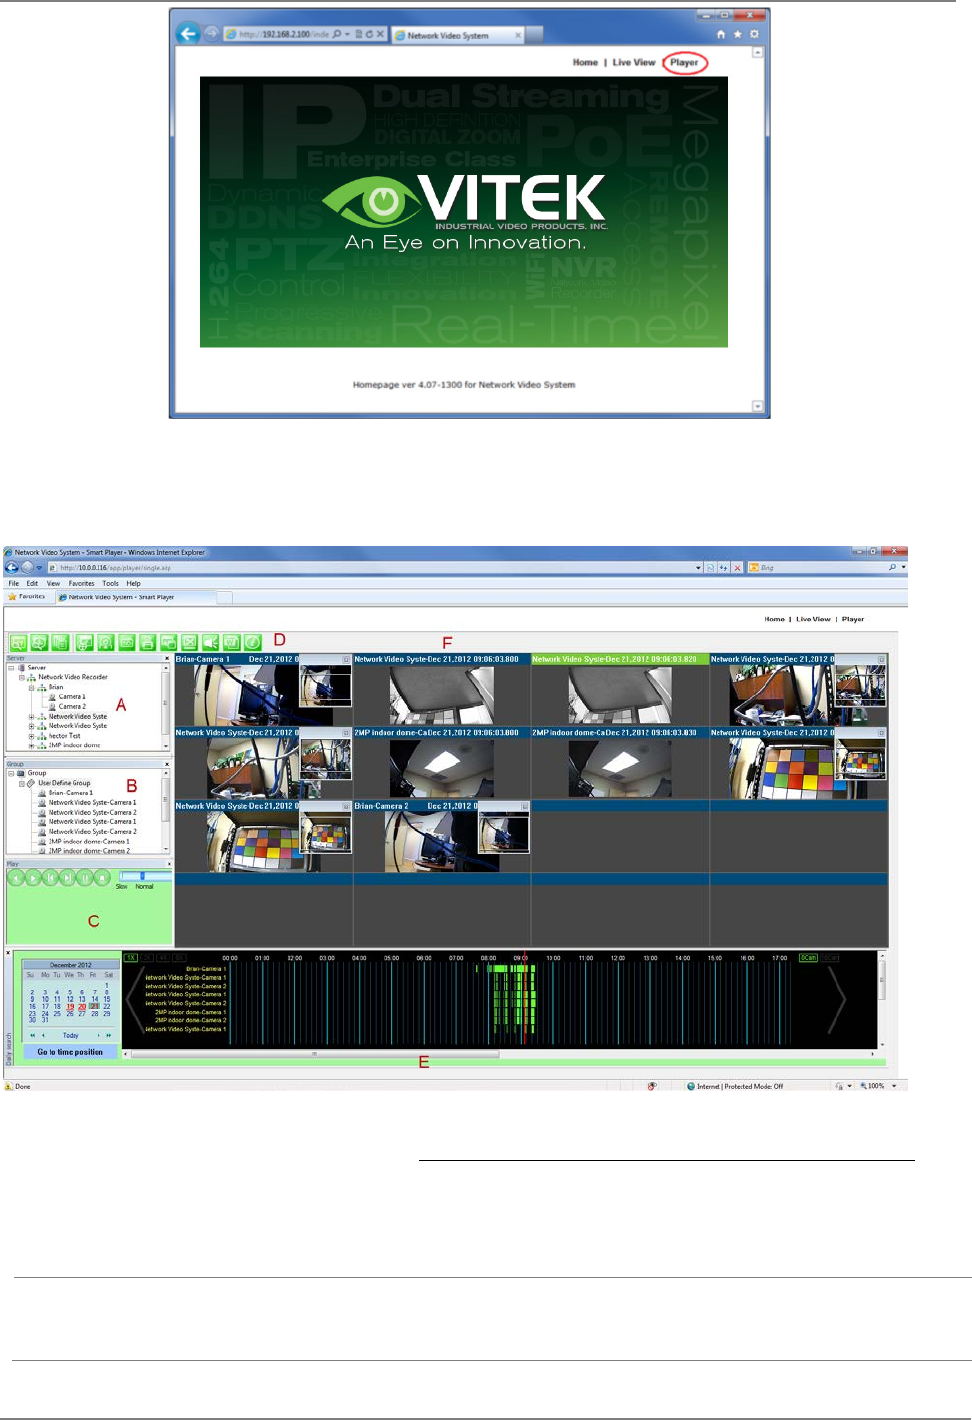Select 2X timeline zoom
This screenshot has height=1420, width=972.
(147, 958)
